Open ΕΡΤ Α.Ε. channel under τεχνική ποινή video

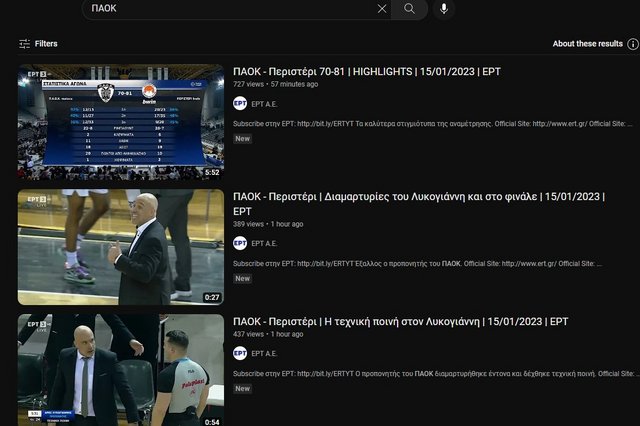(264, 354)
